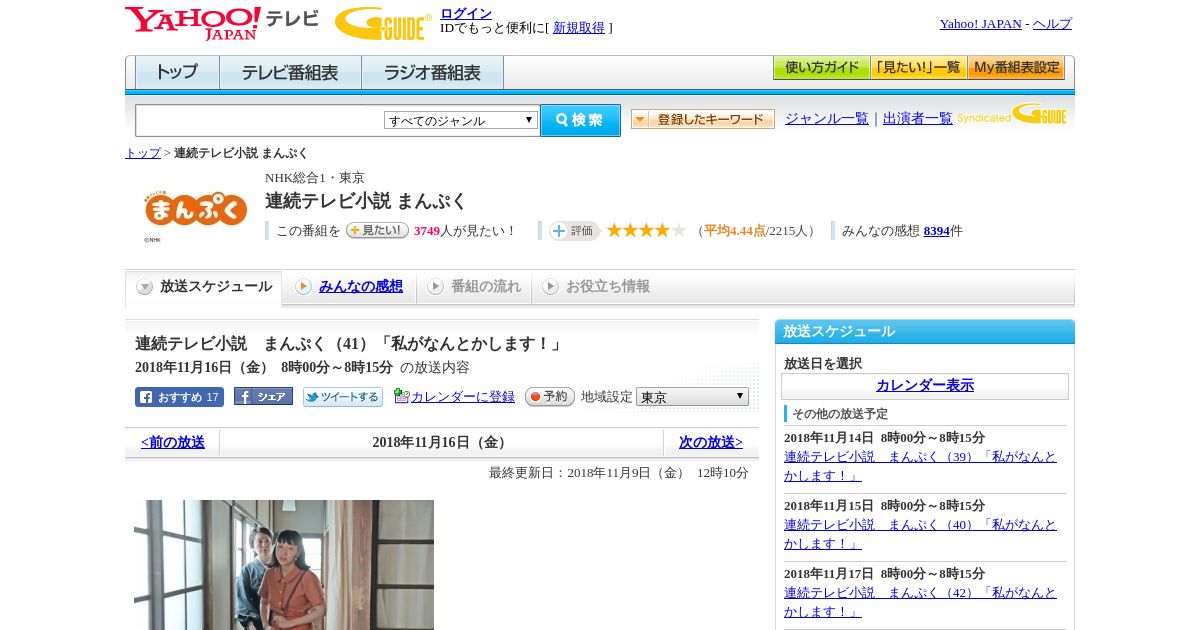Image resolution: width=1200 pixels, height=630 pixels.
Task: Click the 平均4.44点 rating text
Action: tap(735, 231)
